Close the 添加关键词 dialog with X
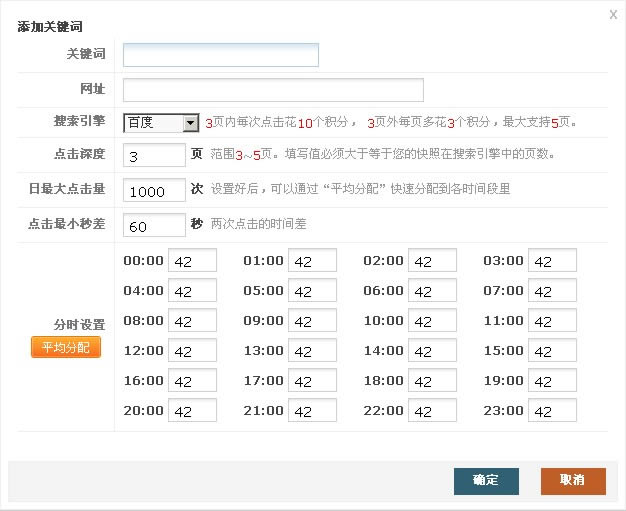 tap(612, 14)
